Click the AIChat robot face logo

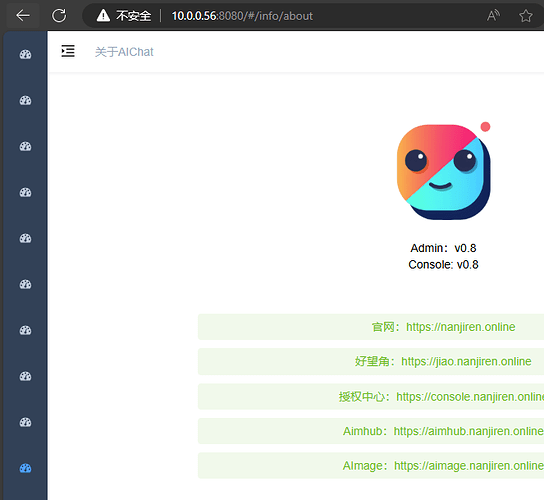pos(444,171)
